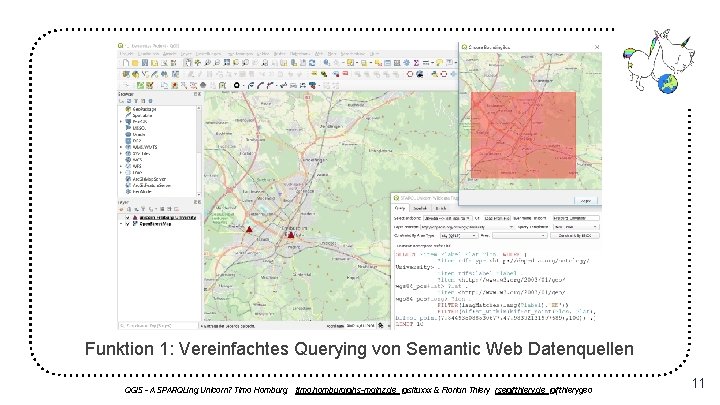This screenshot has width=720, height=405.
Task: Select the Pan Map hand tool
Action: (x=187, y=62)
